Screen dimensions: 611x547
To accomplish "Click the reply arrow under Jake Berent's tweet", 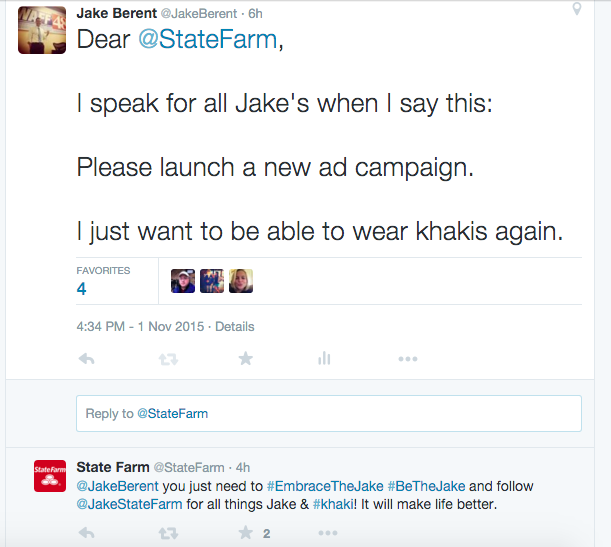I will 86,359.
